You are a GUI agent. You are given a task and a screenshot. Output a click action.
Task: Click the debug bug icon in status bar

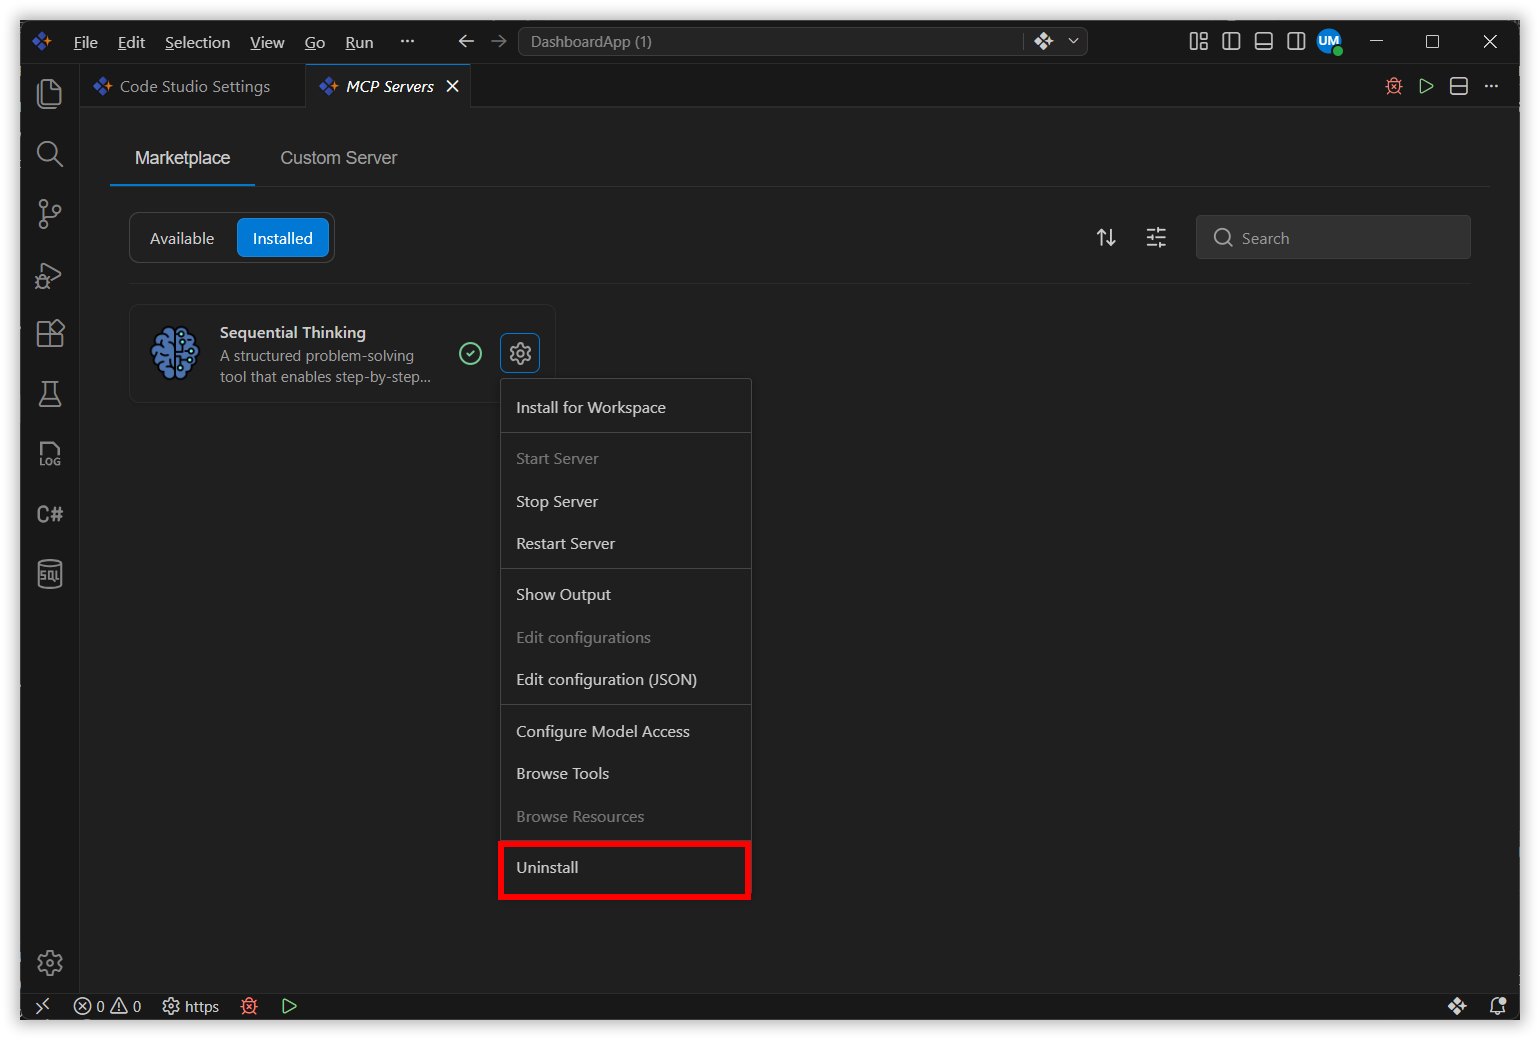tap(249, 1006)
